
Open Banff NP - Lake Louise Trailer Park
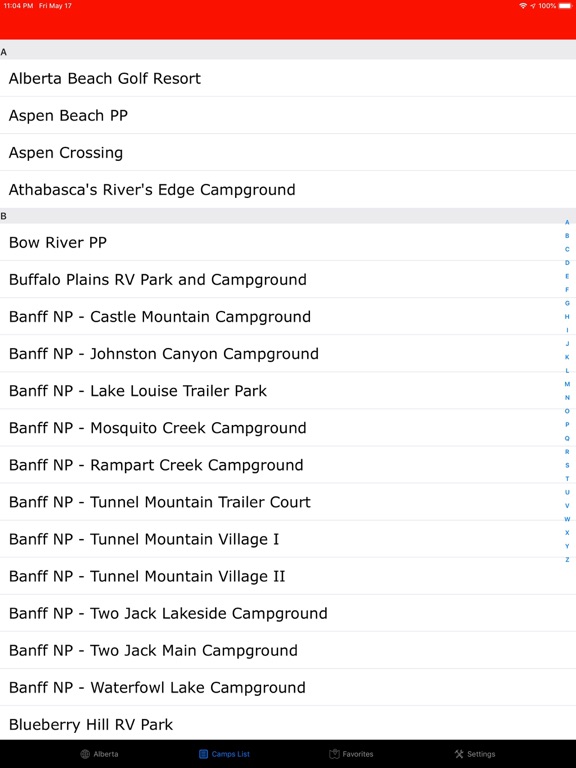[x=288, y=391]
